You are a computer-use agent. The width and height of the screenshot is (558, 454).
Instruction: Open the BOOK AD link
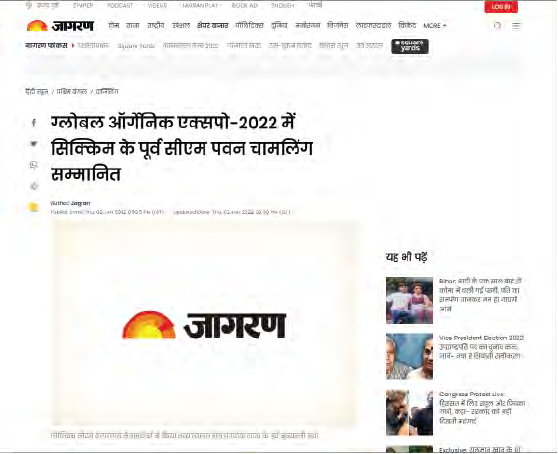244,6
